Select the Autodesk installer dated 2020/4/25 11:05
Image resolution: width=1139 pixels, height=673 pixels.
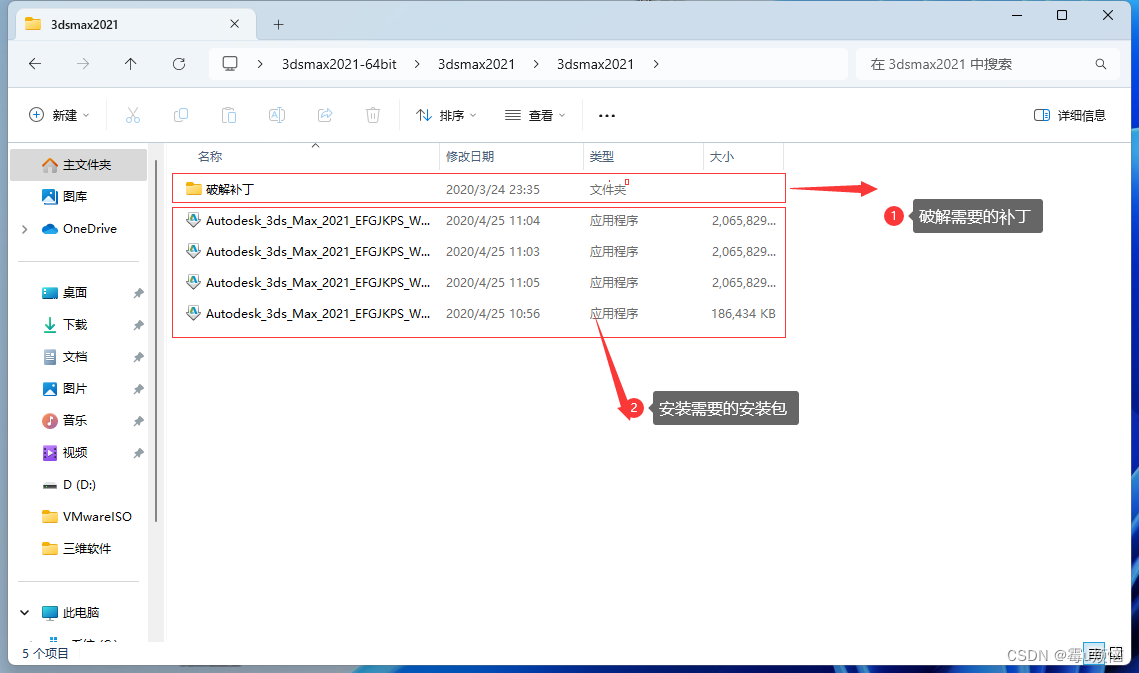pos(479,283)
